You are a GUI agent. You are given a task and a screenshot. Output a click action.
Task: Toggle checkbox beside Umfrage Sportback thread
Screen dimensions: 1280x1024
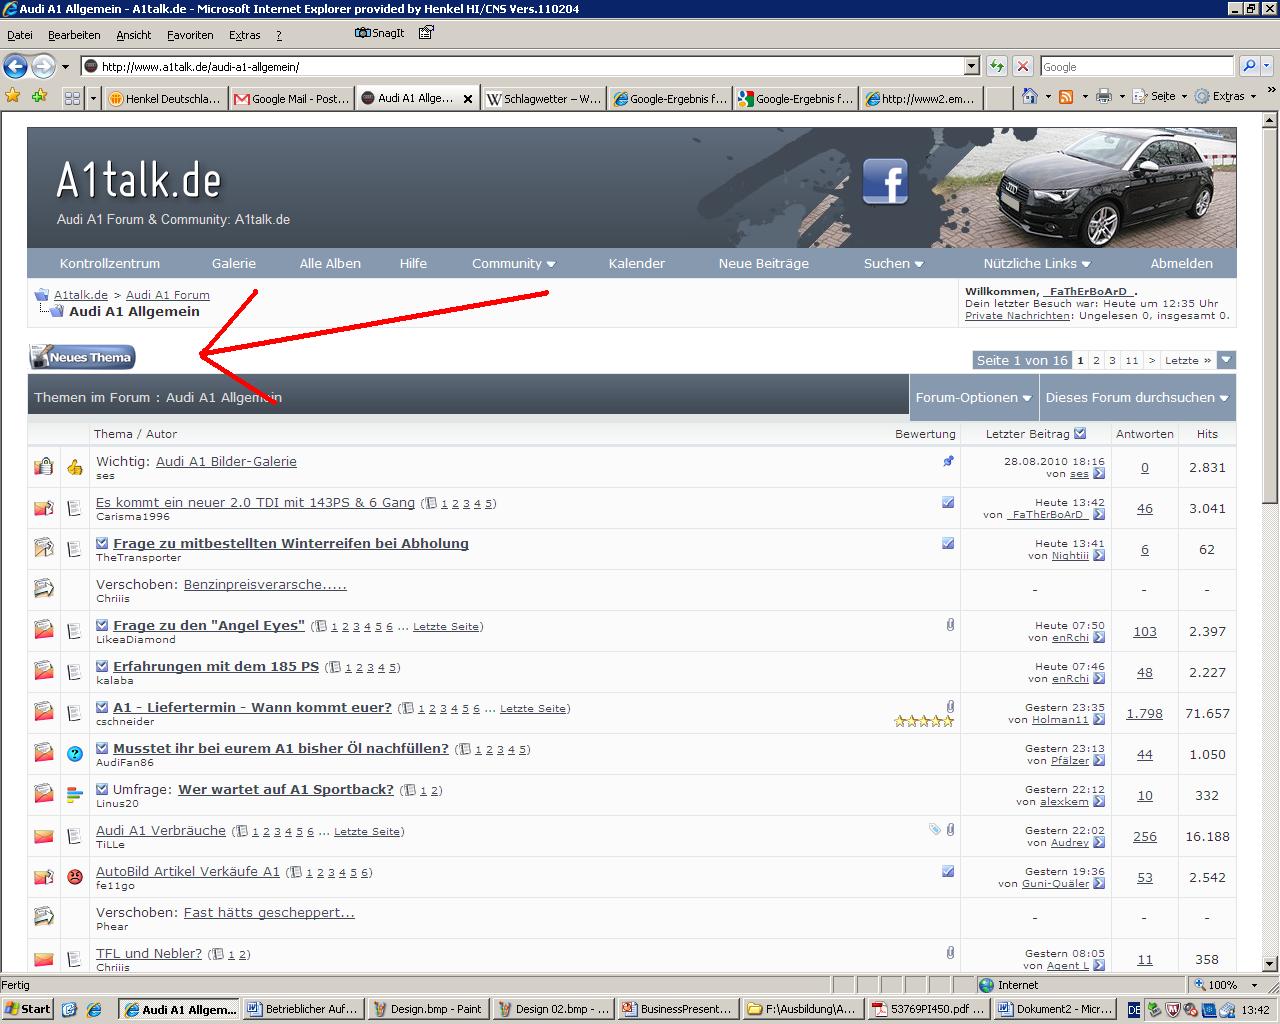point(102,789)
